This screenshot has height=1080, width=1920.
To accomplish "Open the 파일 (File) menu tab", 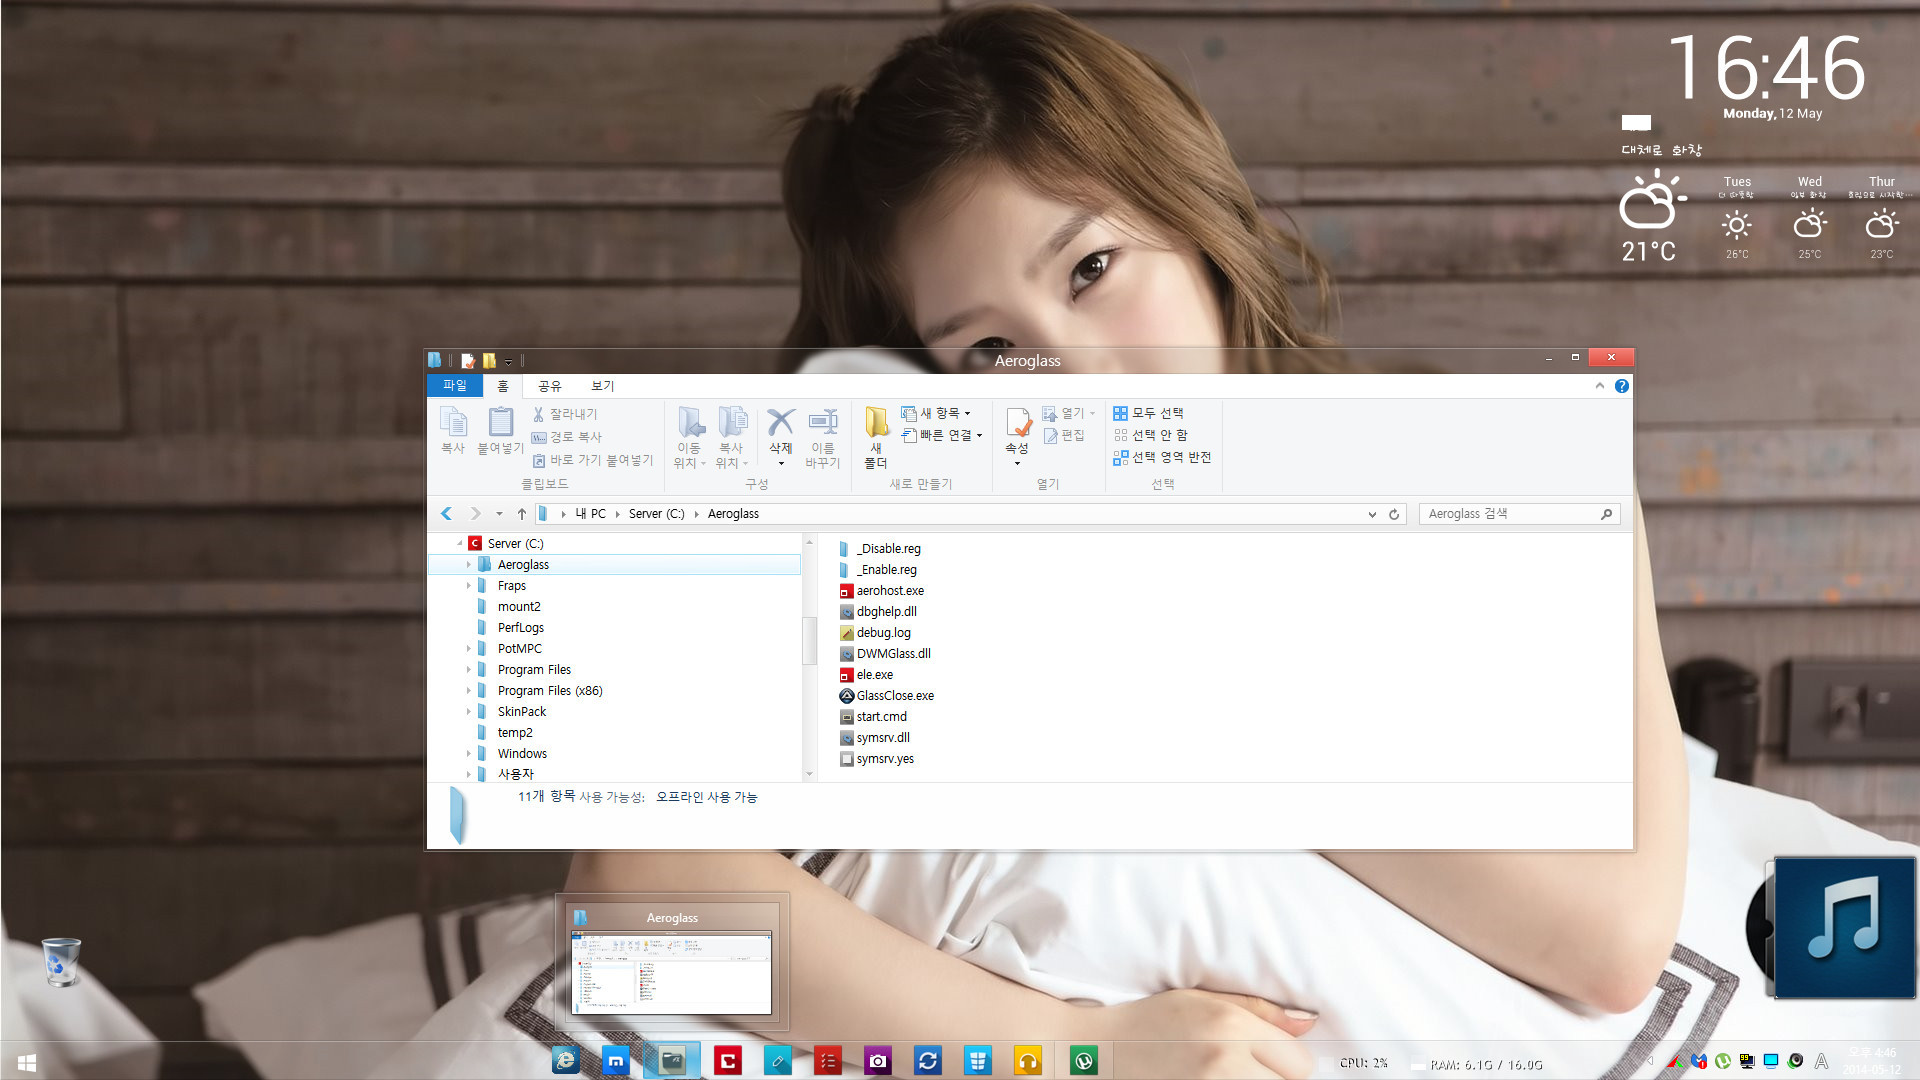I will 455,386.
